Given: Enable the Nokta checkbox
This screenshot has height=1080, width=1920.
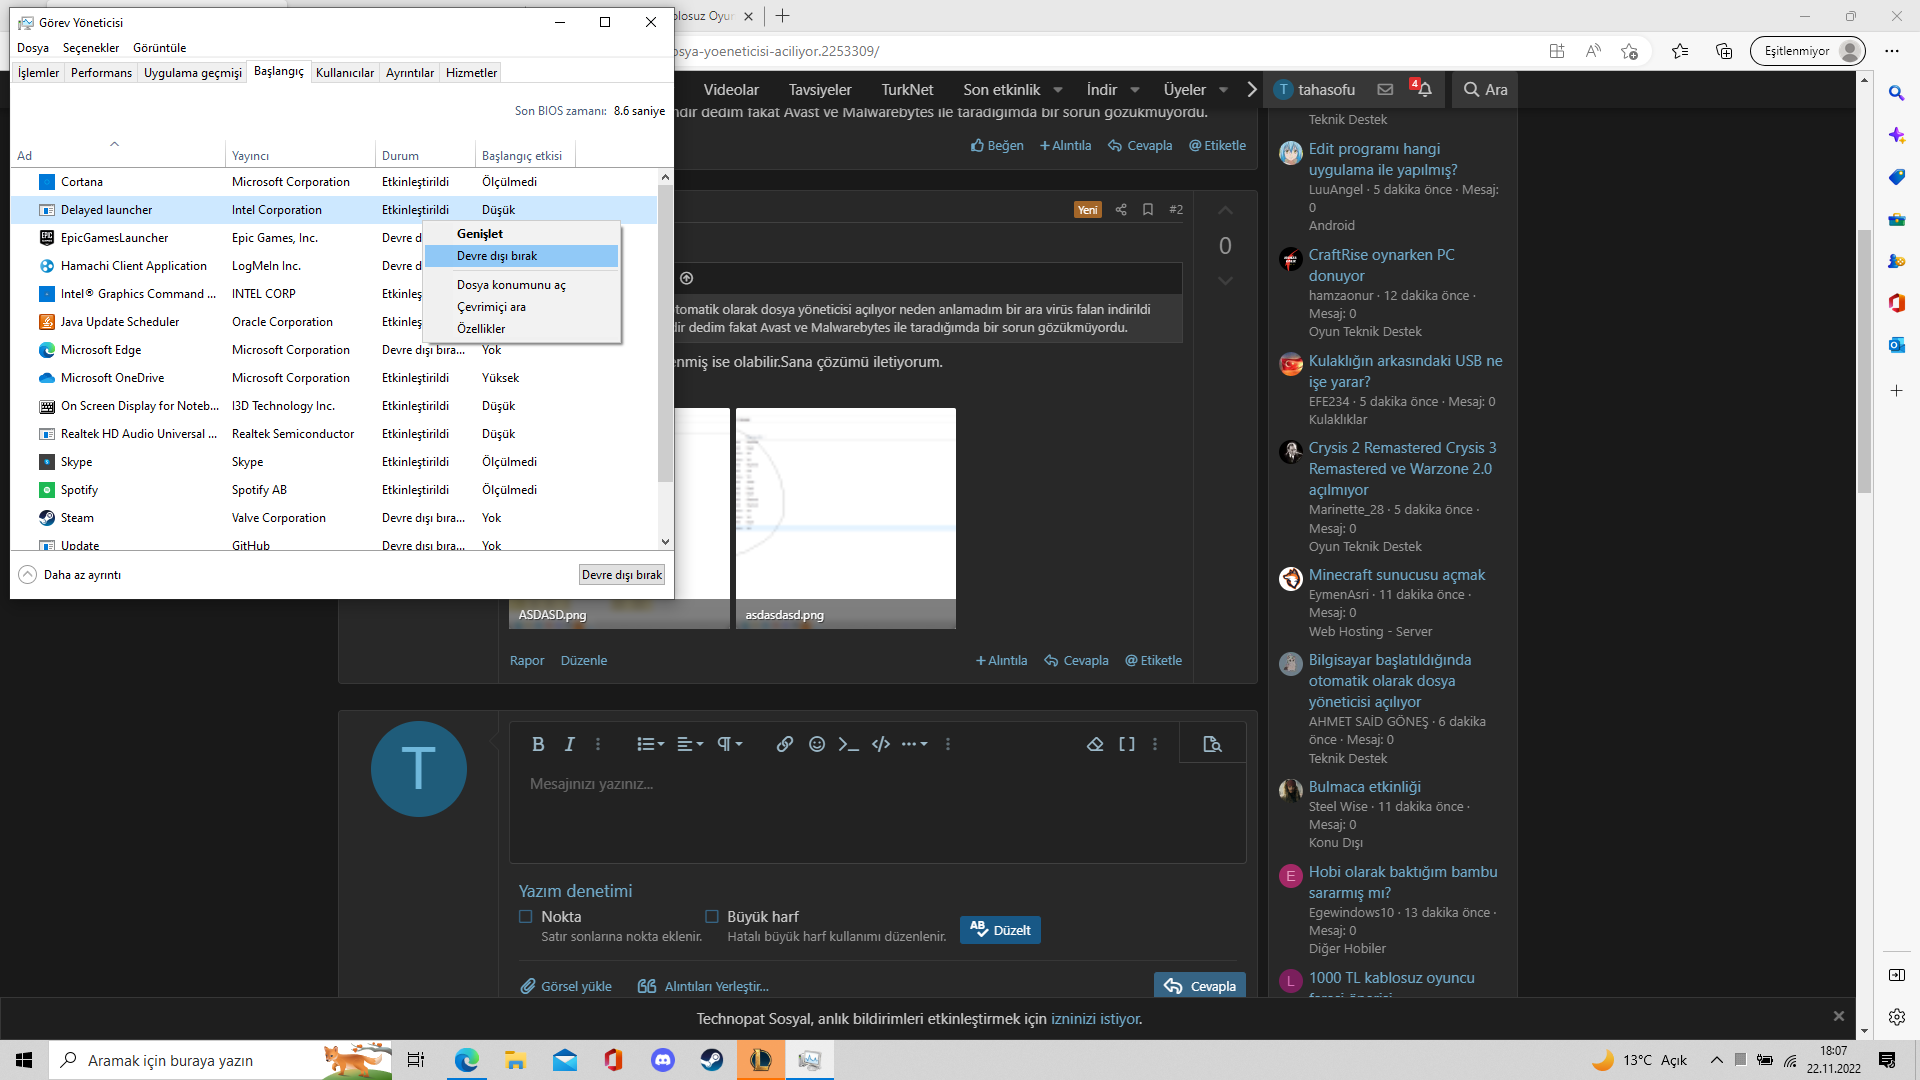Looking at the screenshot, I should pyautogui.click(x=525, y=916).
